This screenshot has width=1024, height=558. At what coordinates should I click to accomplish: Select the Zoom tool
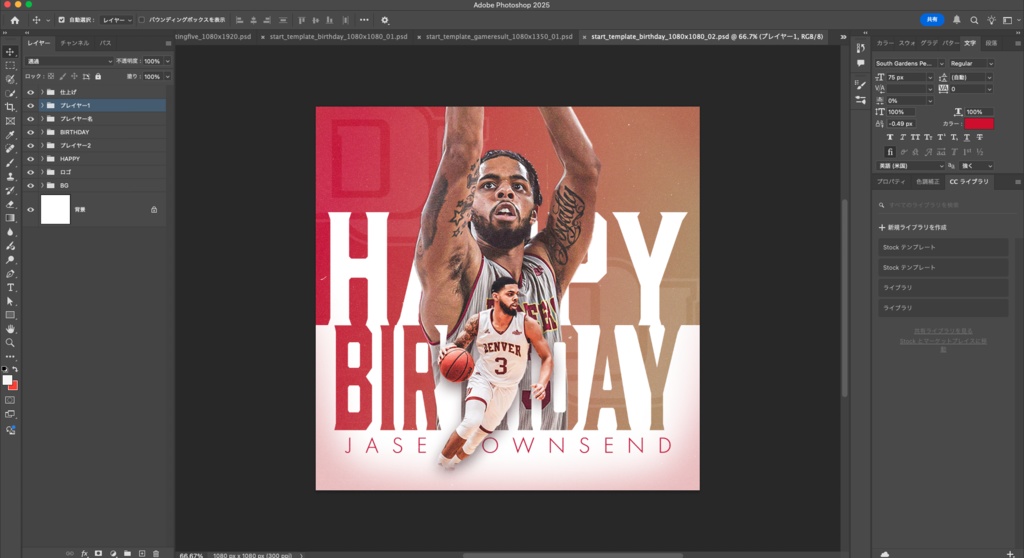pos(10,342)
